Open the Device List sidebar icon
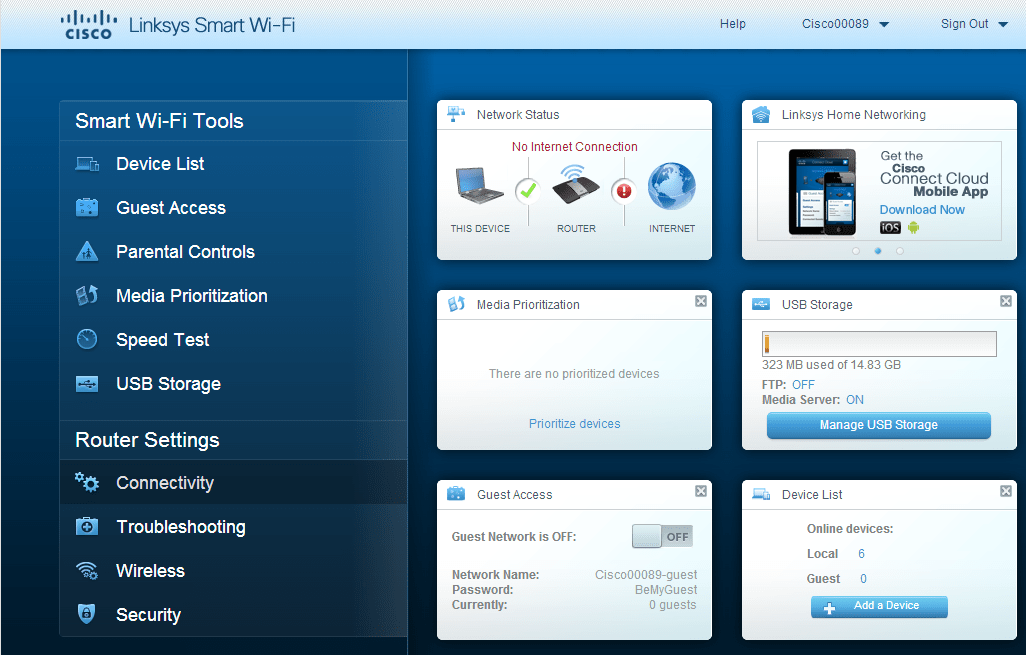1026x655 pixels. (x=88, y=163)
